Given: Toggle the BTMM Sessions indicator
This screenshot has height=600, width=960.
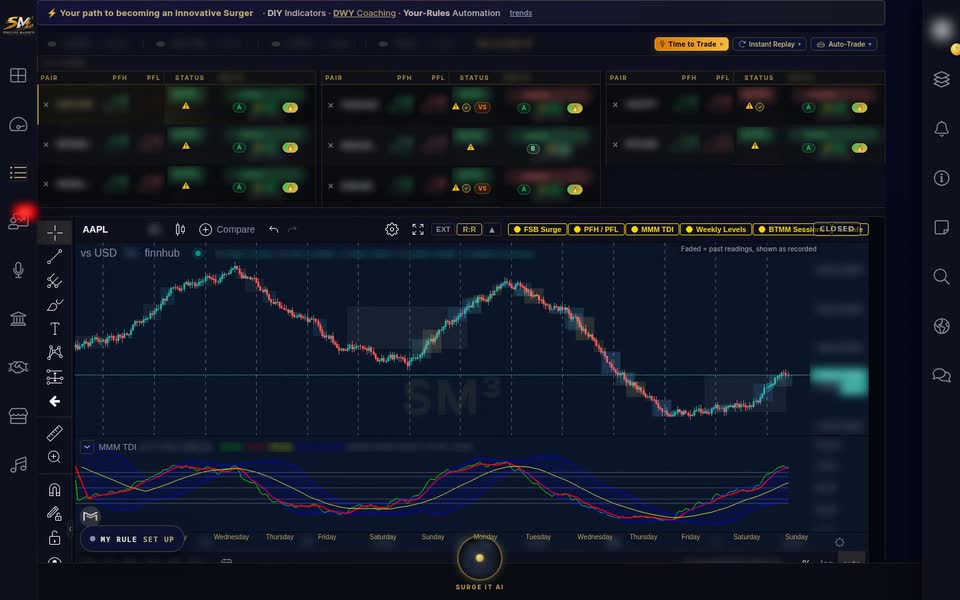Looking at the screenshot, I should pyautogui.click(x=784, y=229).
